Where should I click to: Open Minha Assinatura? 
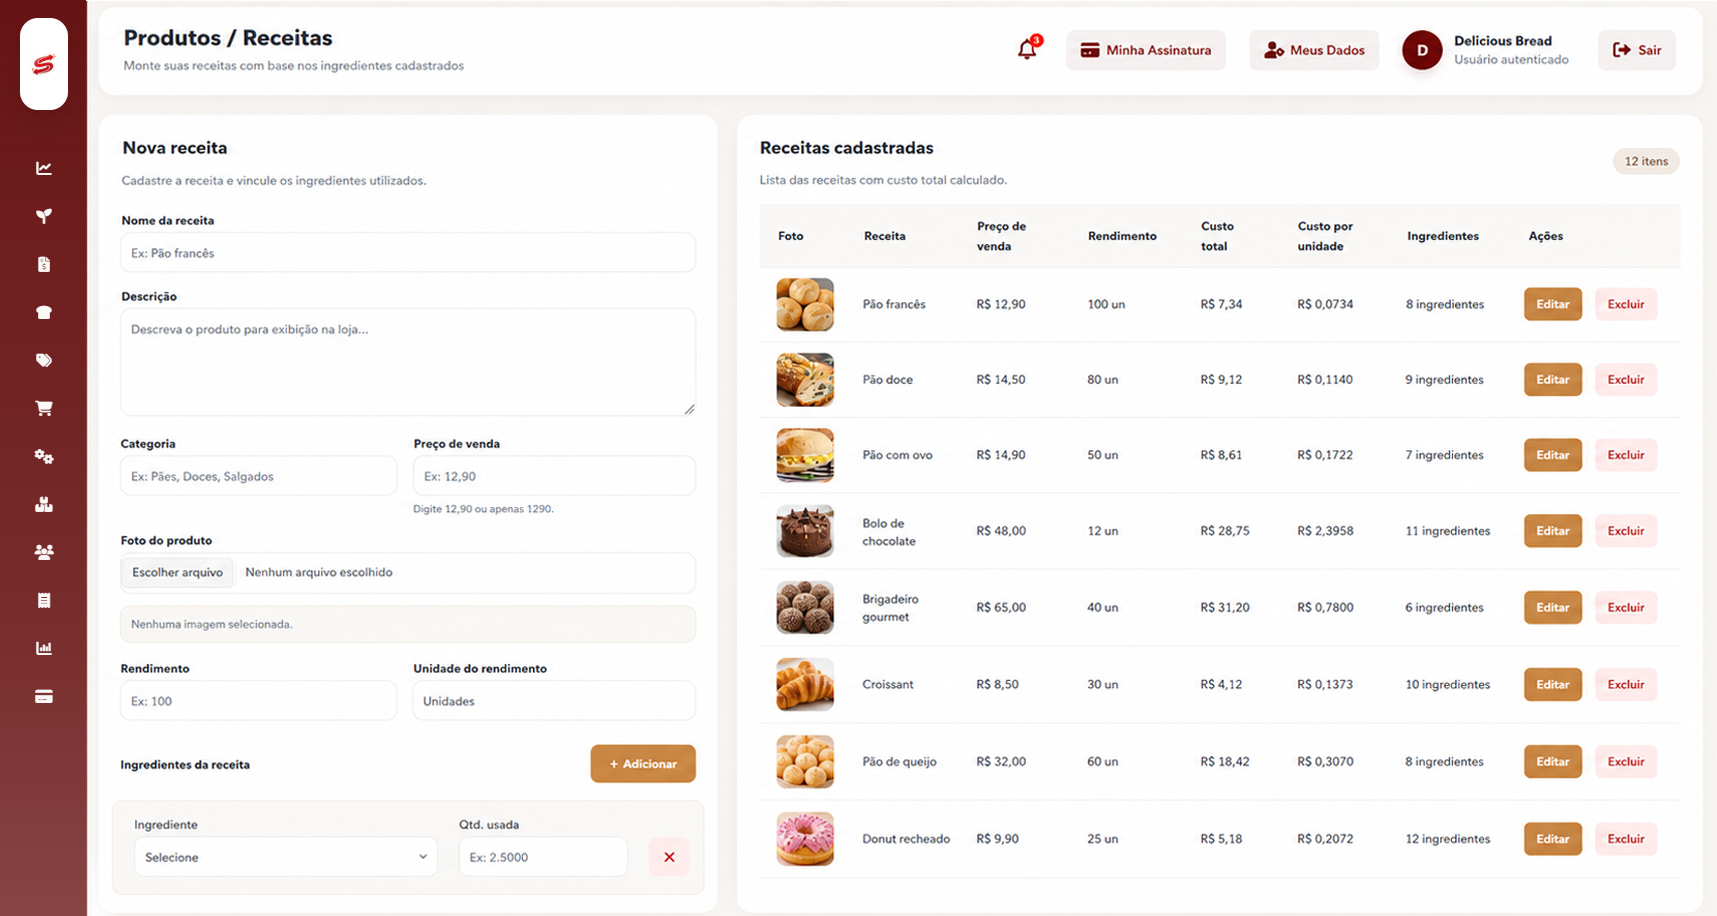click(x=1146, y=50)
